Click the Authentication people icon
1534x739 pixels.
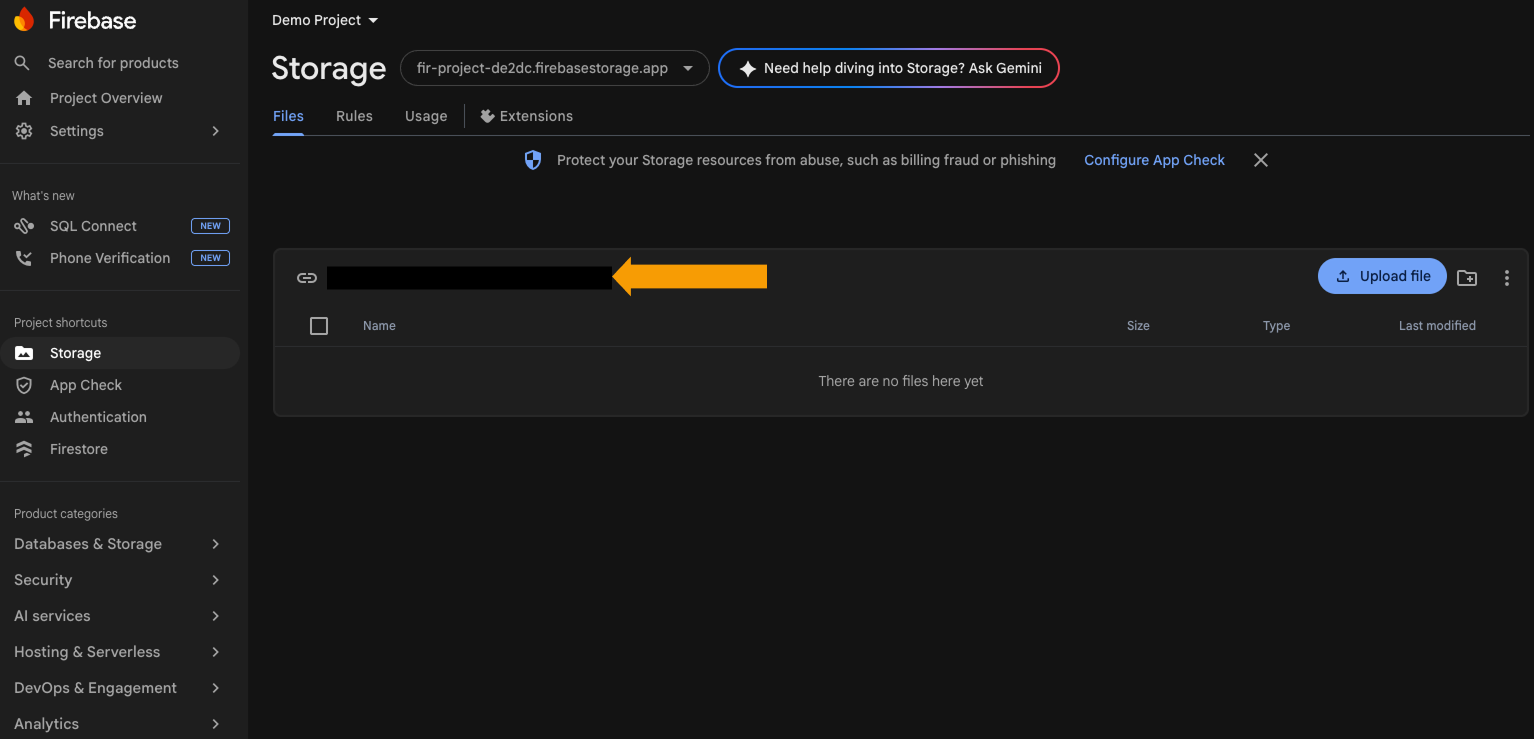tap(24, 417)
